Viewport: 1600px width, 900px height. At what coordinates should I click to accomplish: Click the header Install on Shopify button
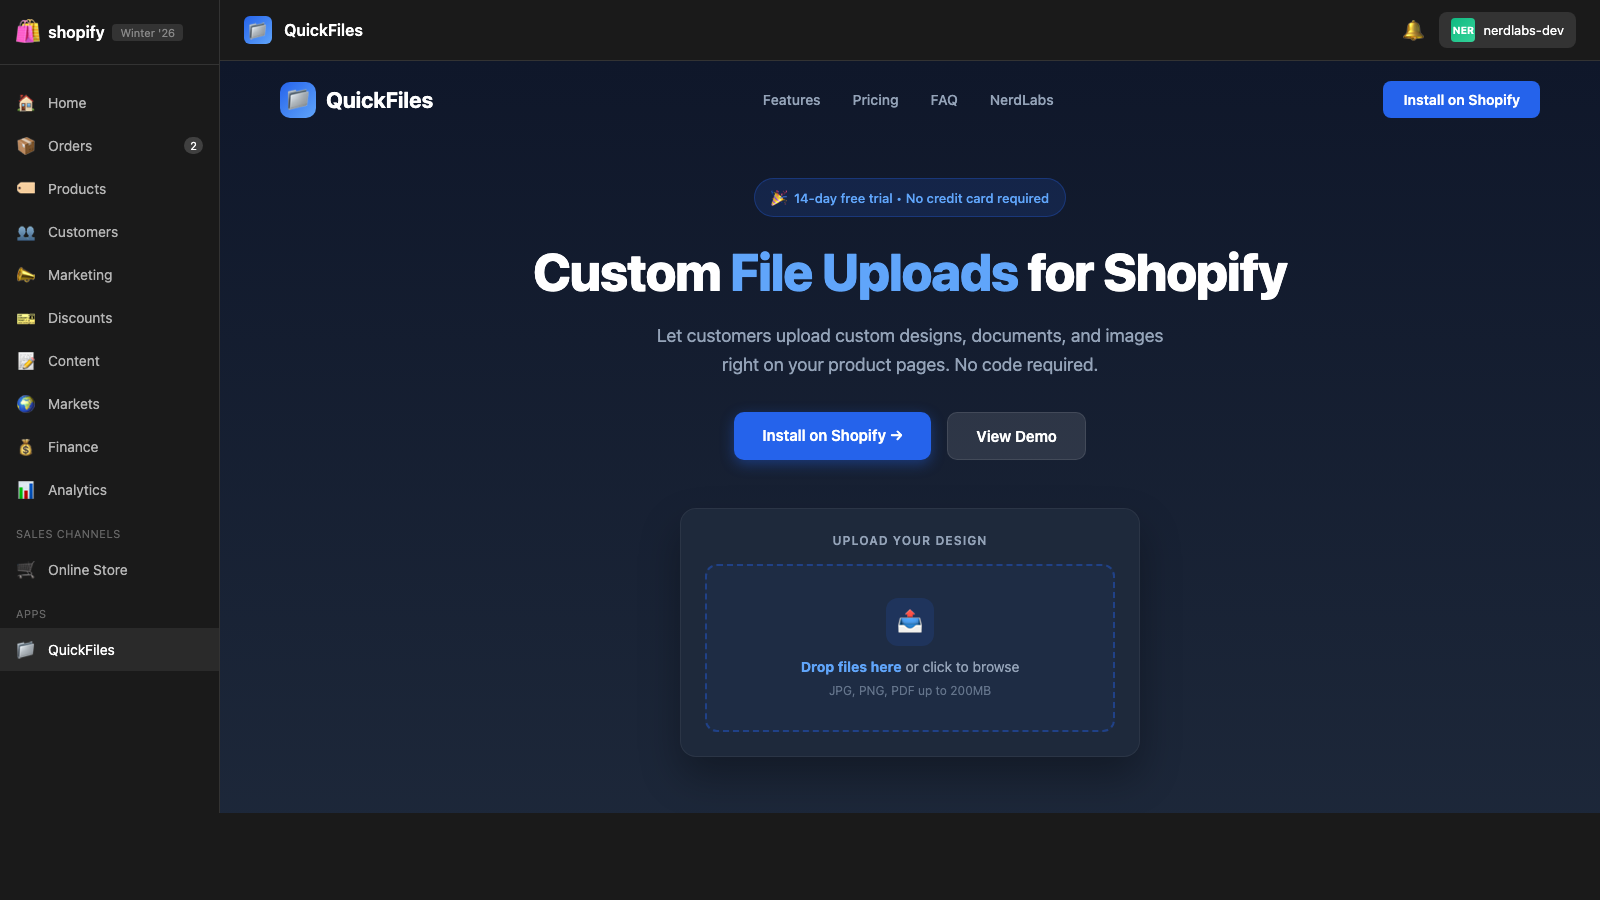click(x=1461, y=100)
